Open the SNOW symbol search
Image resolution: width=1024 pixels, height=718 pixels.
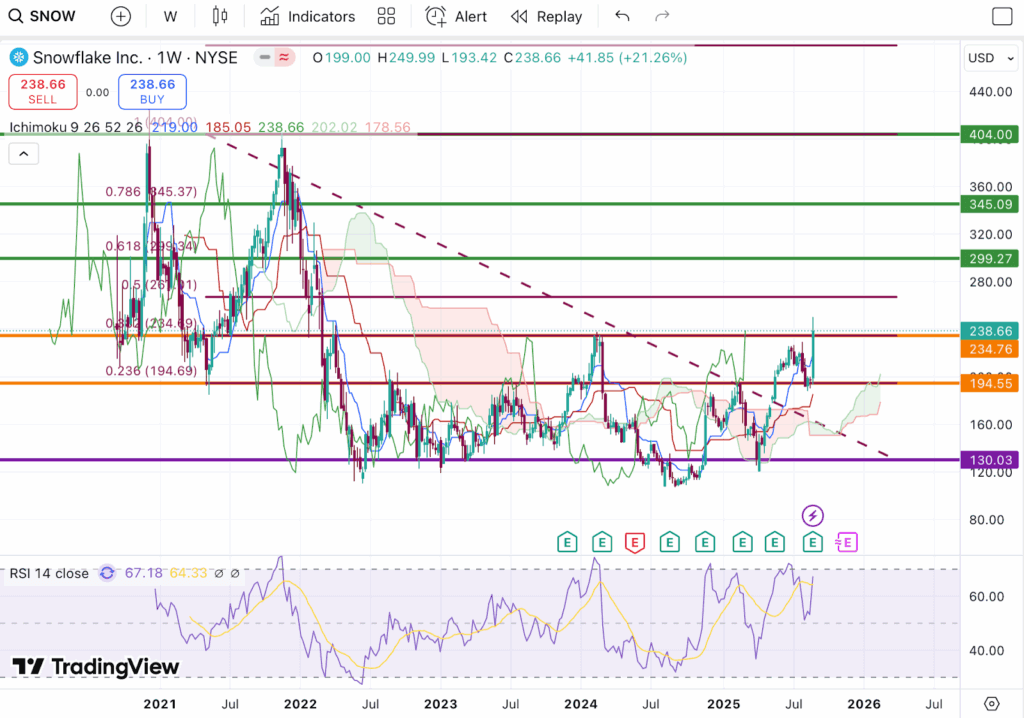[x=40, y=16]
